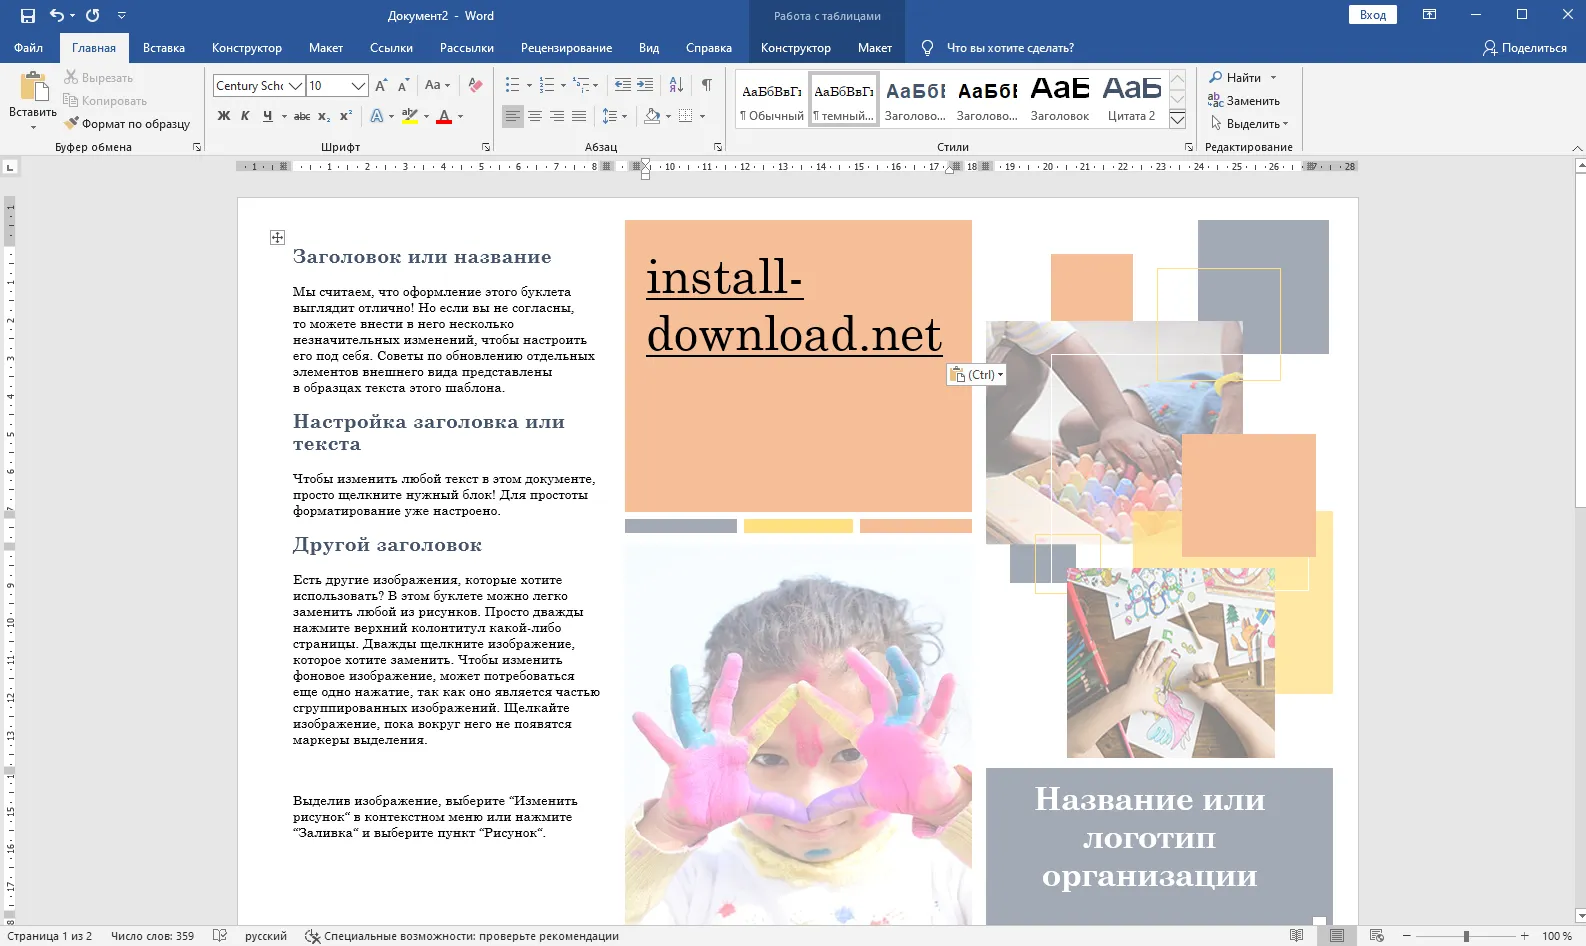Toggle paragraph marks display (¶)
1586x946 pixels.
(x=706, y=86)
